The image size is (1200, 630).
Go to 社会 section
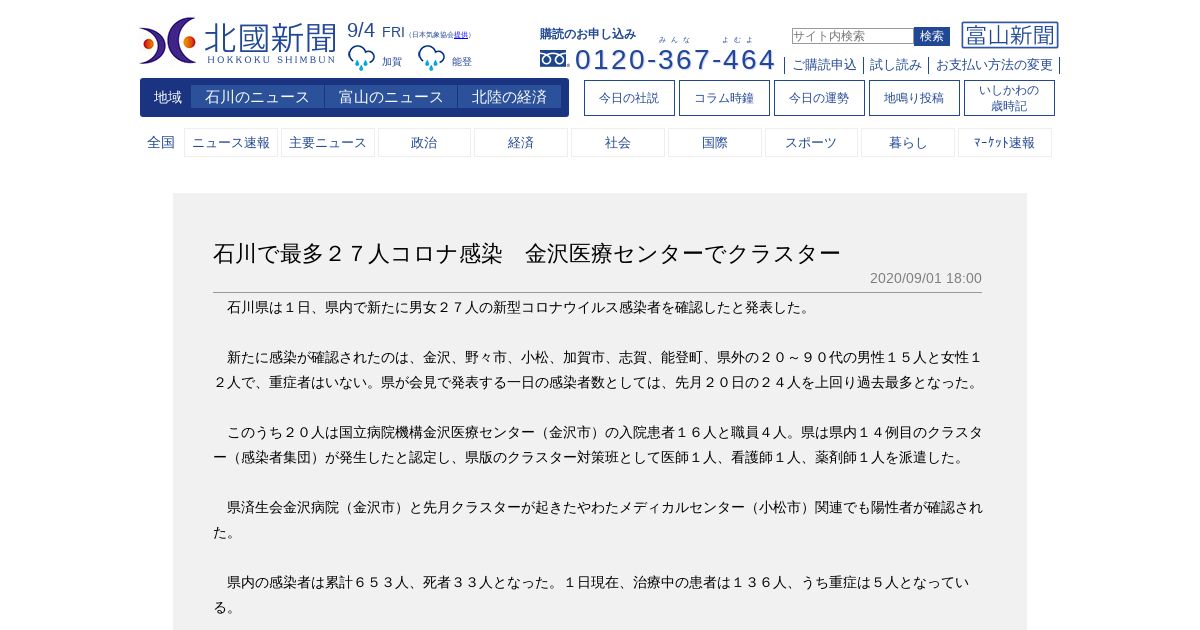618,143
